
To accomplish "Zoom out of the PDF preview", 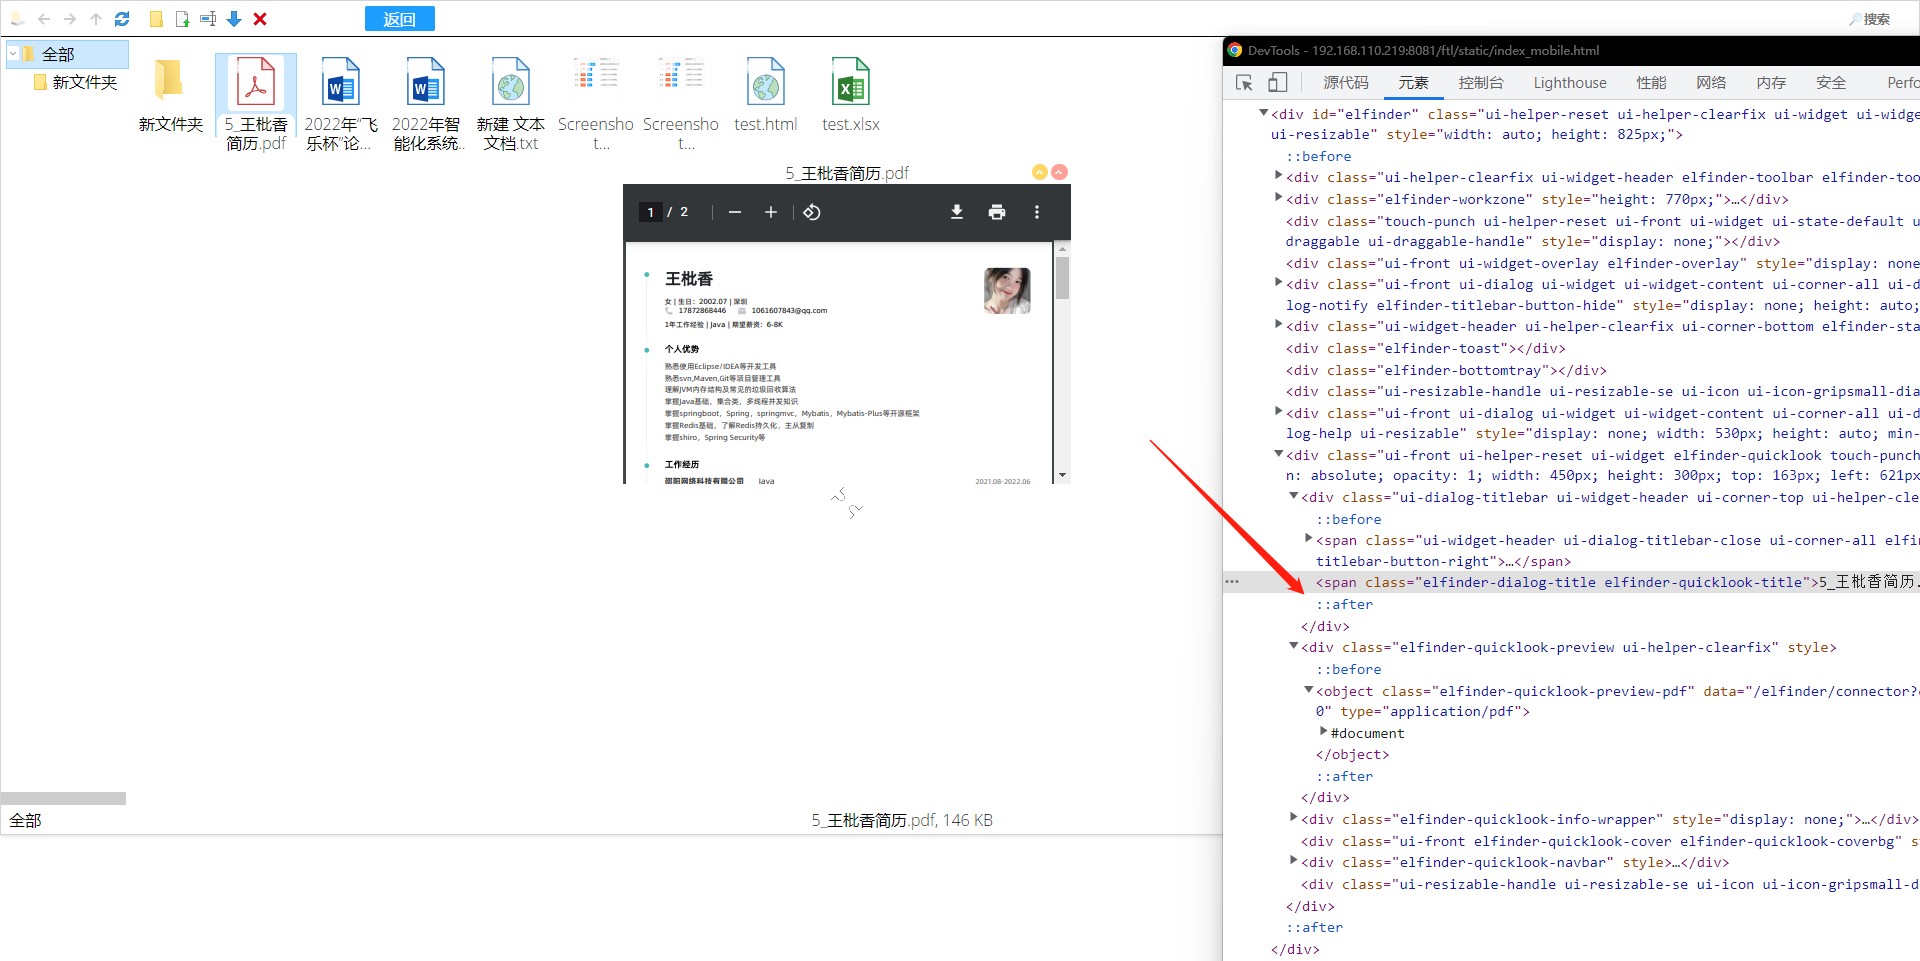I will click(x=735, y=212).
